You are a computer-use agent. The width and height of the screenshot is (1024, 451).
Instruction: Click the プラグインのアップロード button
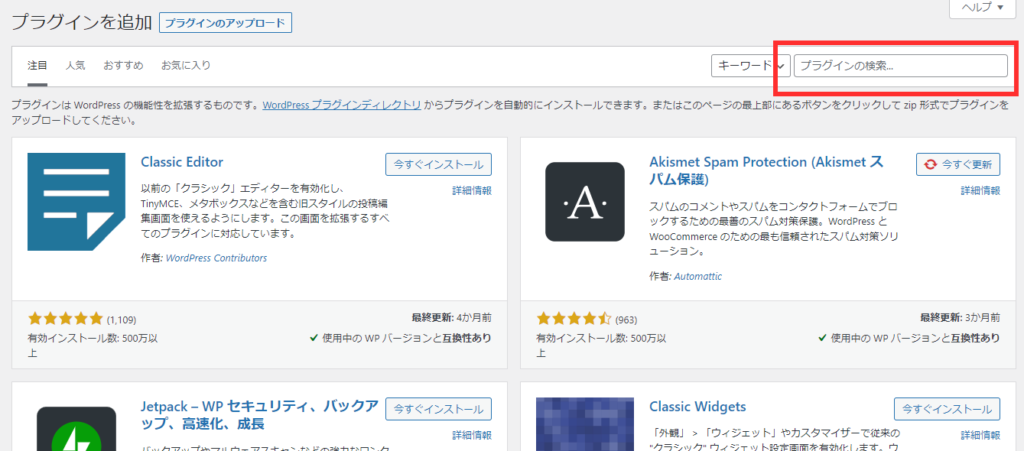(225, 23)
